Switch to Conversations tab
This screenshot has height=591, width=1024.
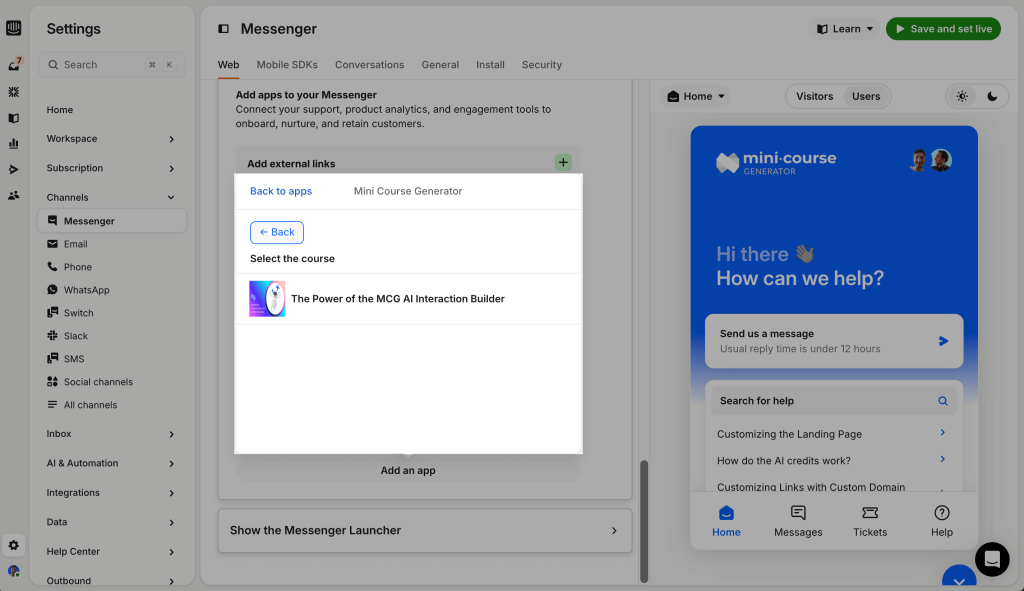(x=370, y=65)
